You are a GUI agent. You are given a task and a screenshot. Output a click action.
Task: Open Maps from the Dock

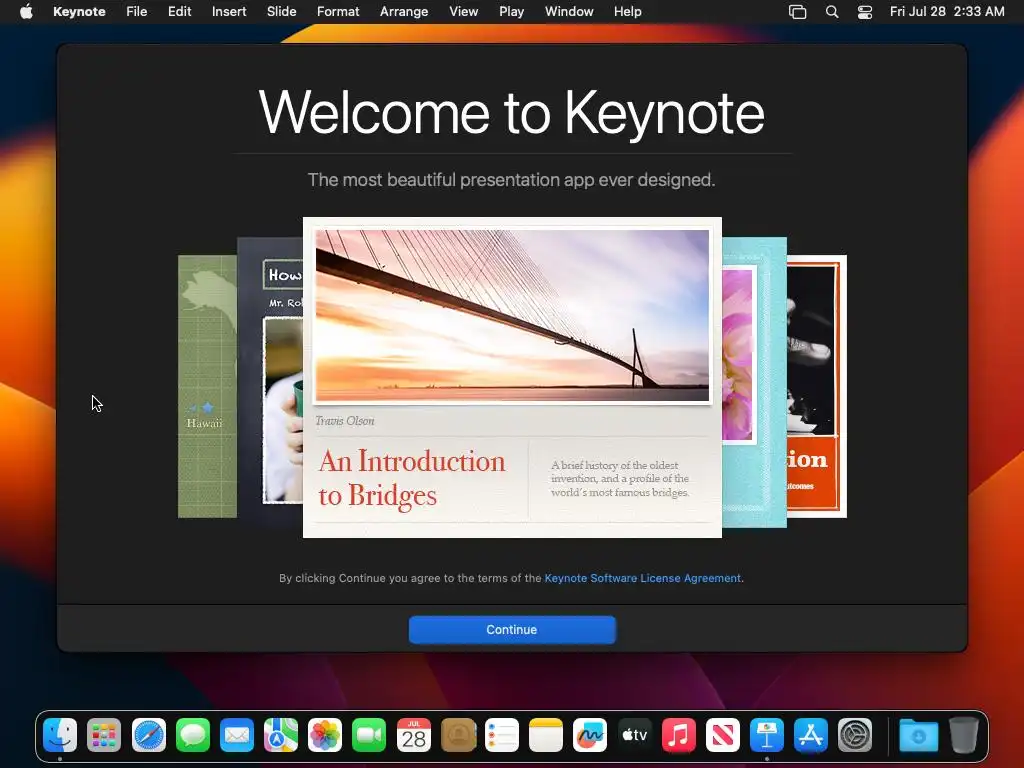coord(281,735)
